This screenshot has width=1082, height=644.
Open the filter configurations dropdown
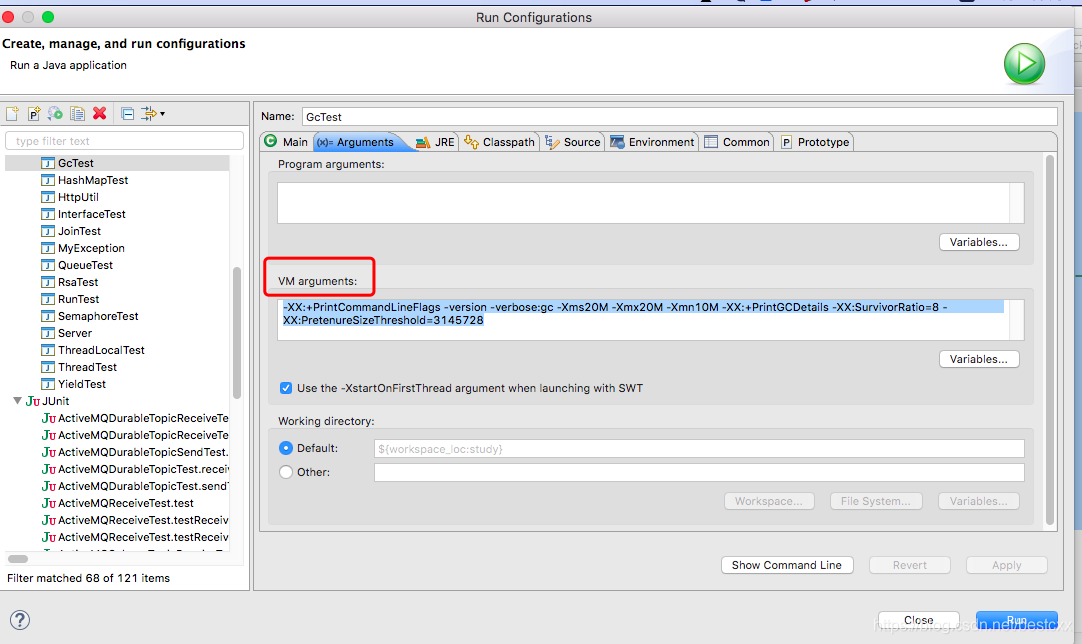tap(153, 114)
